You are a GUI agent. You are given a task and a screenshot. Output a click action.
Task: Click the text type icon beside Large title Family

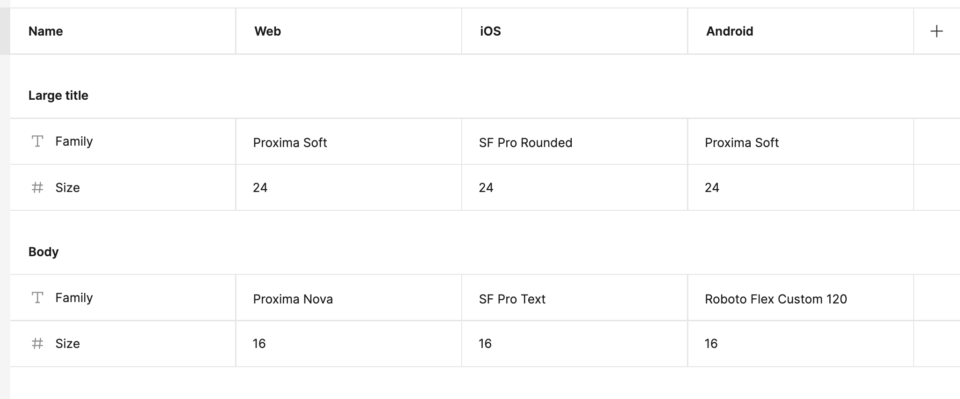pos(37,141)
